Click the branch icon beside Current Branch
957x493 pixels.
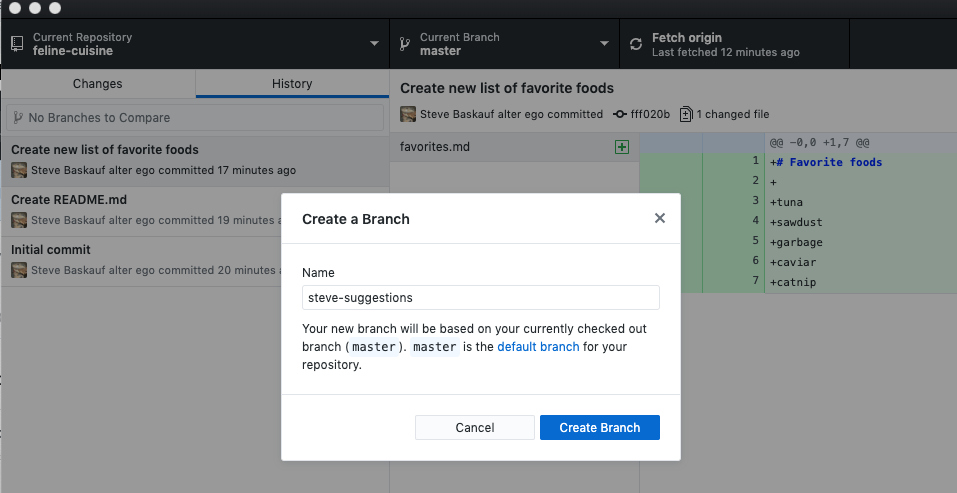(x=404, y=43)
